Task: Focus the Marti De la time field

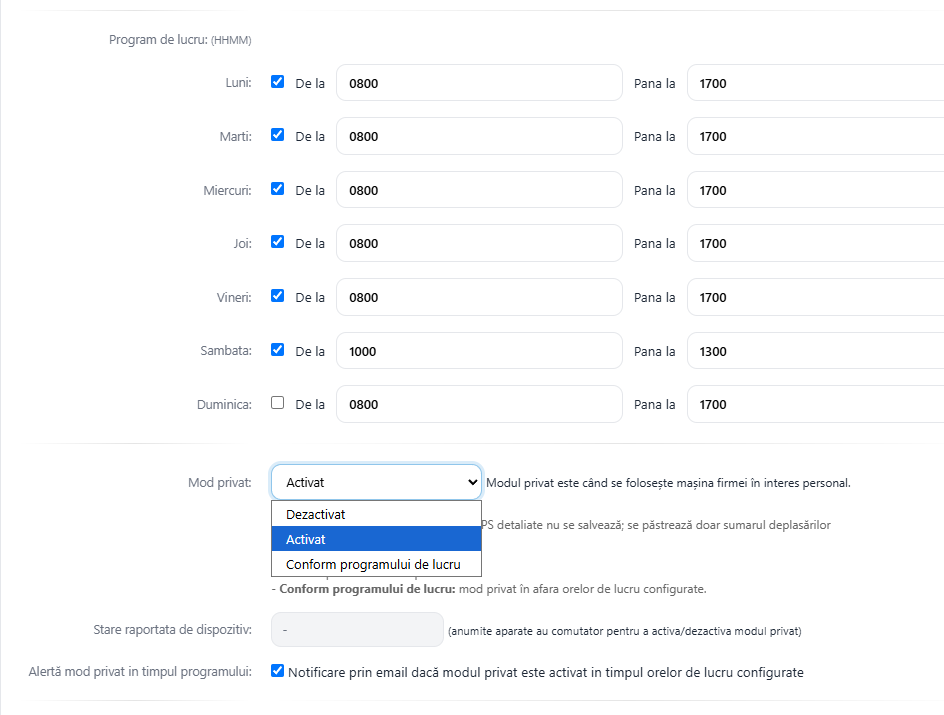Action: pyautogui.click(x=479, y=136)
